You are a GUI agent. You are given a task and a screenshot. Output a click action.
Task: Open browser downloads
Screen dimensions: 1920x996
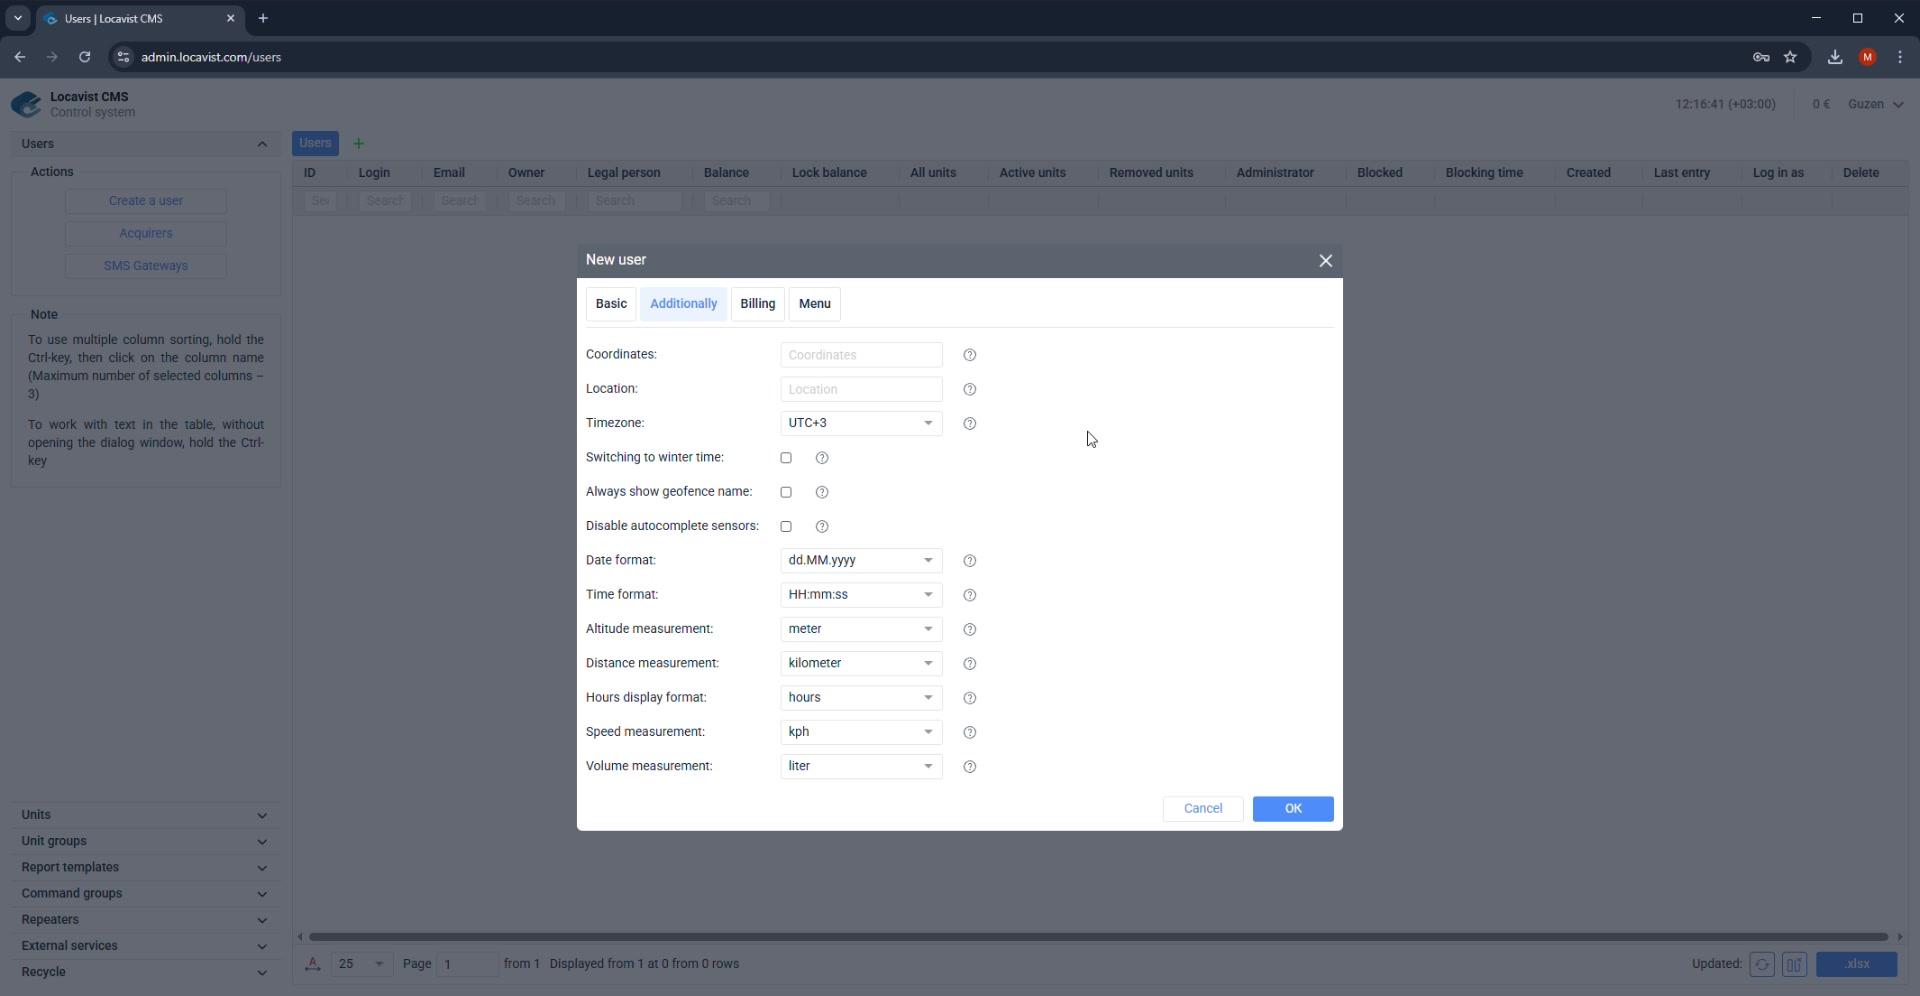(1835, 57)
